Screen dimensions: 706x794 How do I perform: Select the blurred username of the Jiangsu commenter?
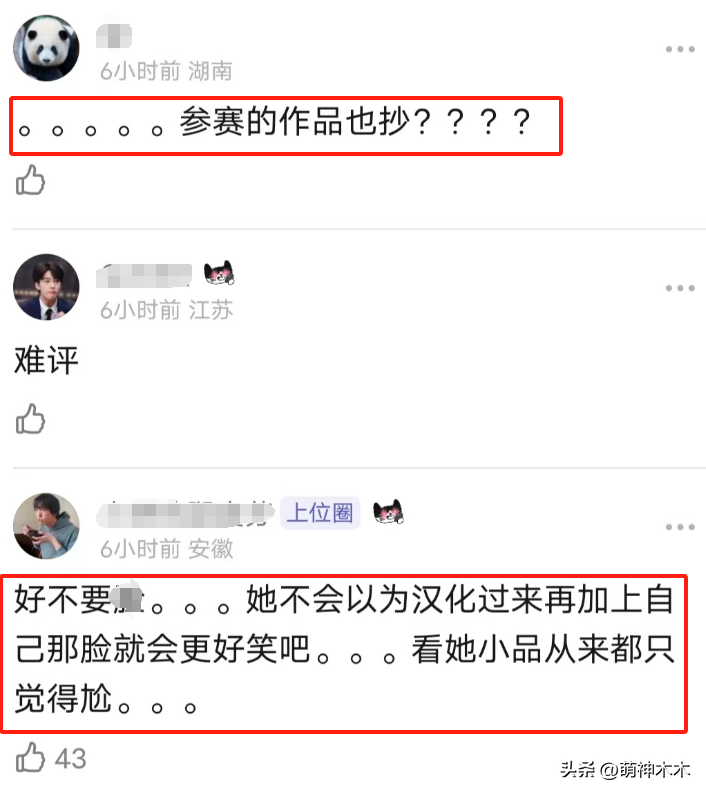[144, 275]
